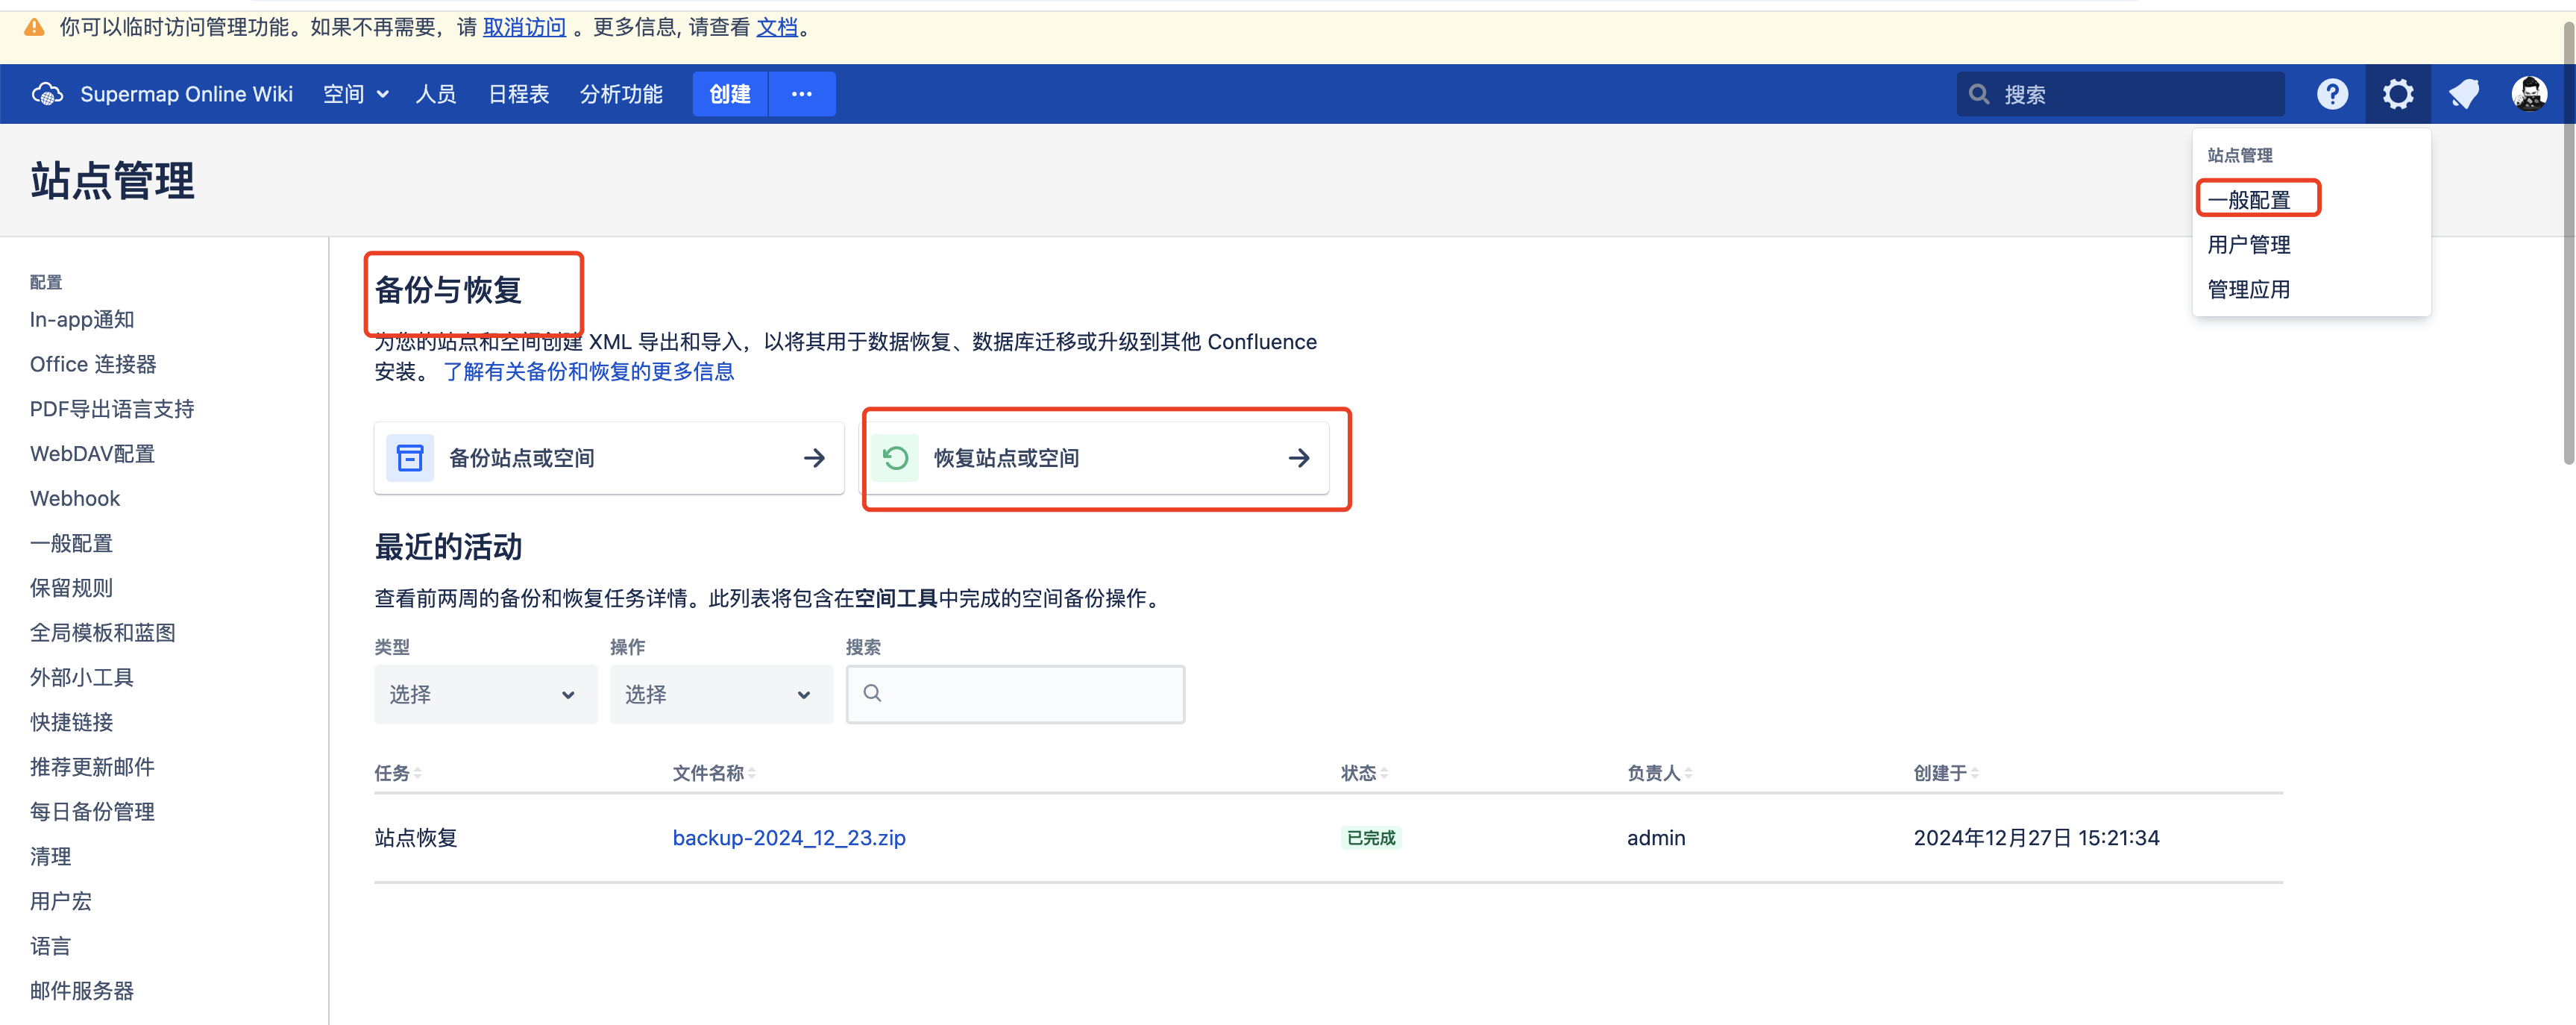The height and width of the screenshot is (1025, 2576).
Task: Choose 一般配置 in the settings dropdown
Action: pyautogui.click(x=2248, y=200)
